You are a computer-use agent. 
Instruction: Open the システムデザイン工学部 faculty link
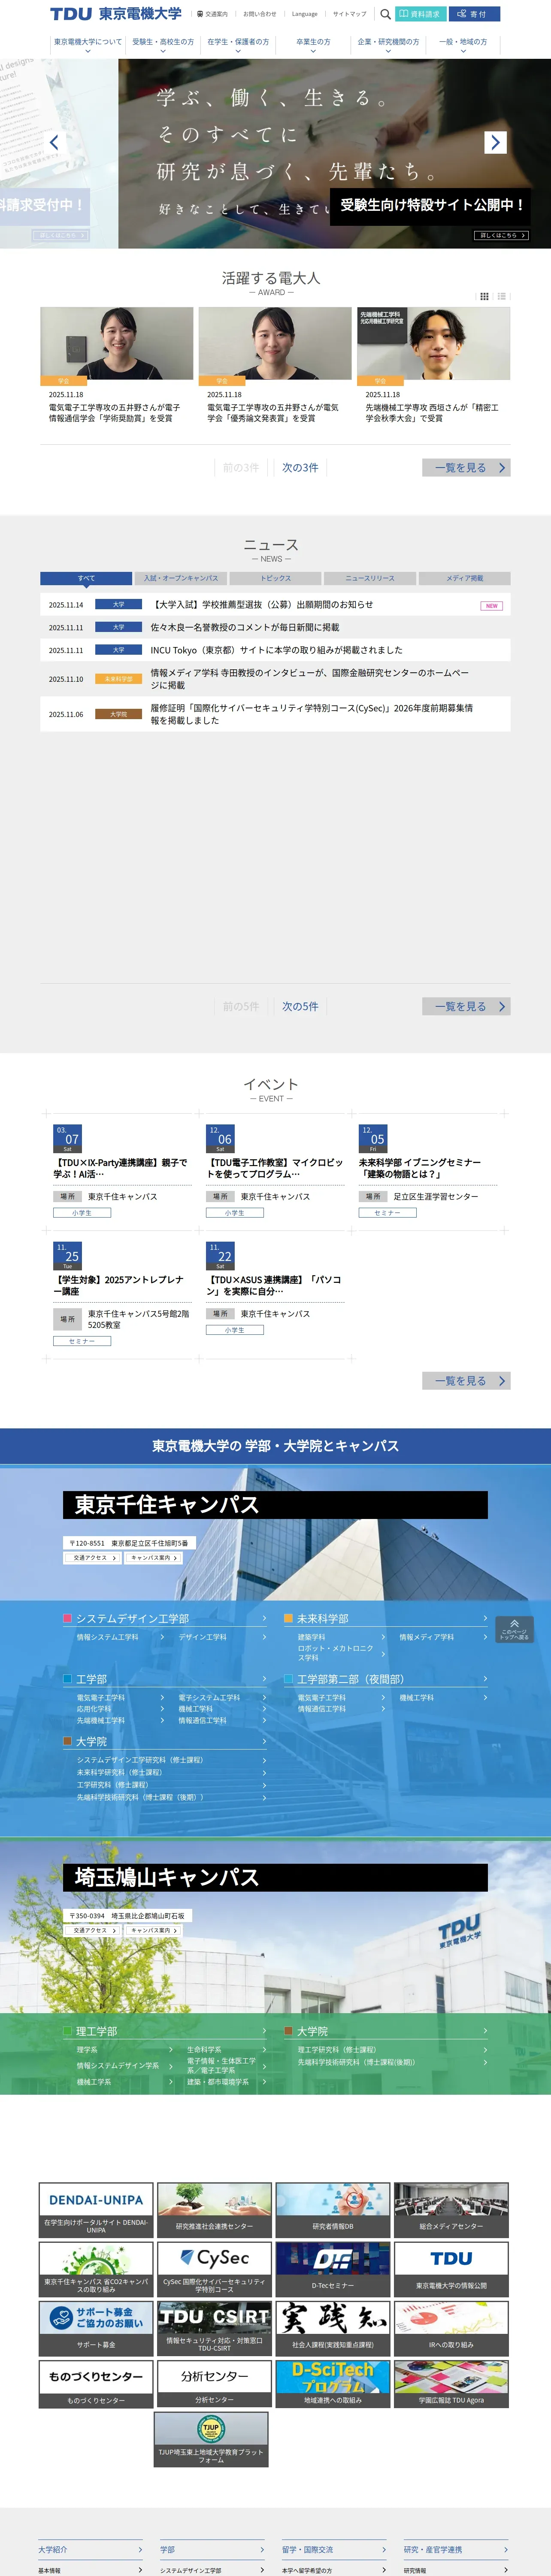(165, 1618)
